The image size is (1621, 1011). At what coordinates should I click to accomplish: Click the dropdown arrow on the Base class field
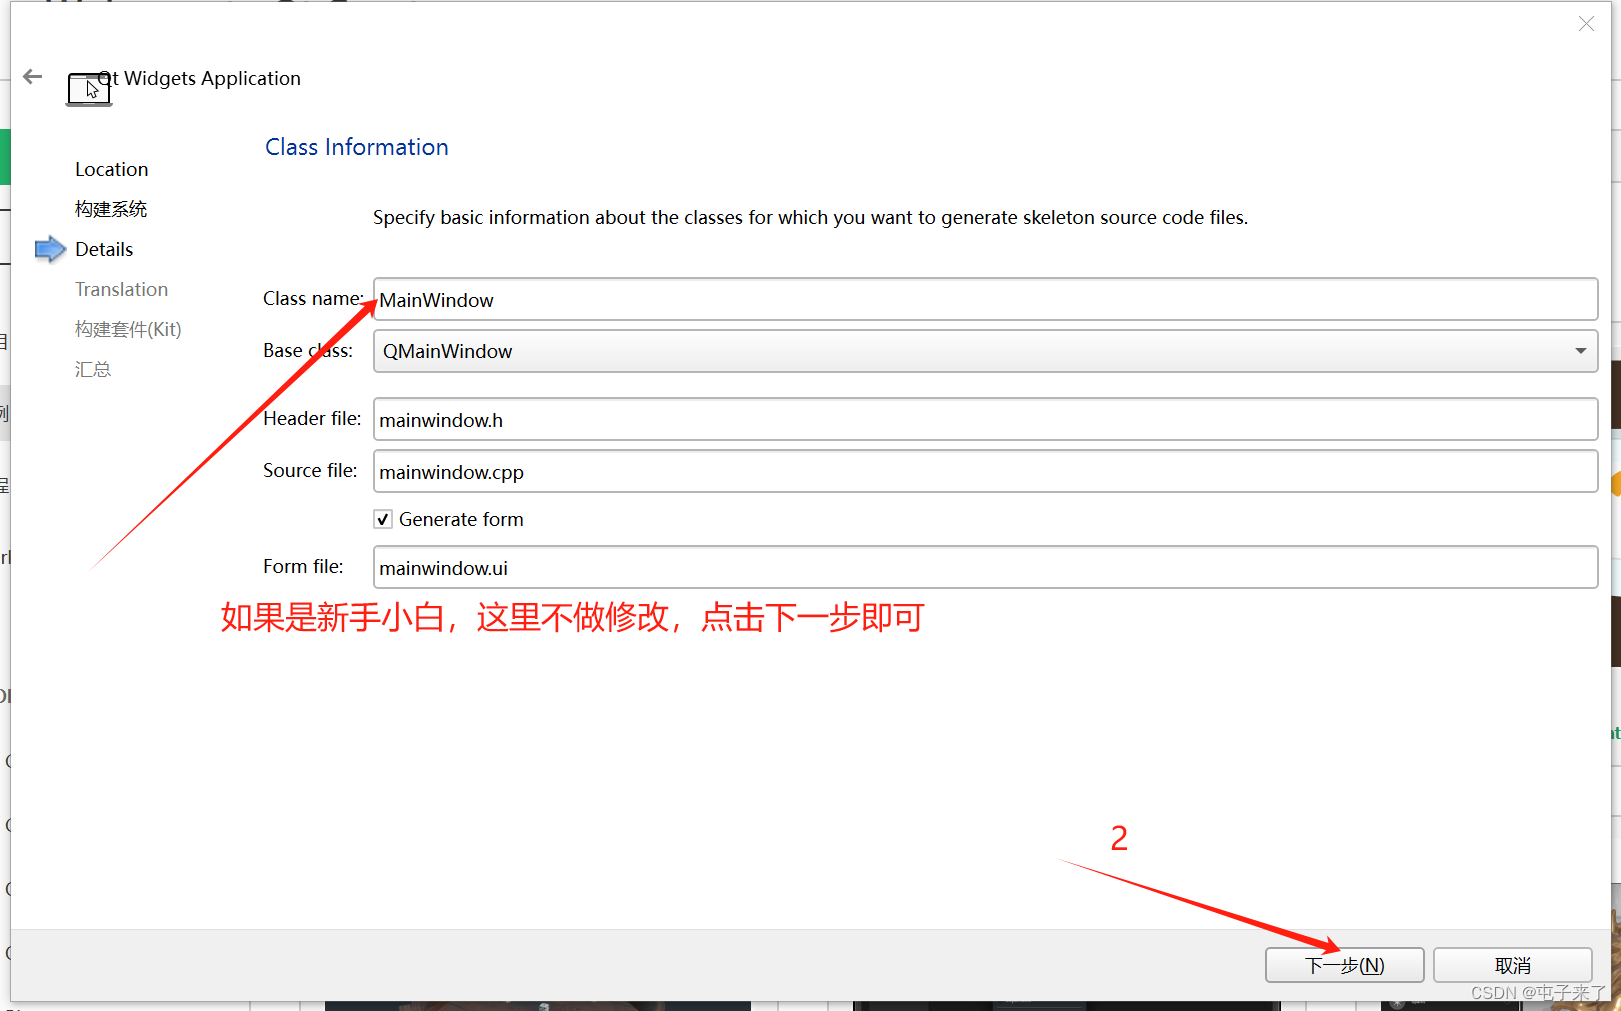point(1580,351)
